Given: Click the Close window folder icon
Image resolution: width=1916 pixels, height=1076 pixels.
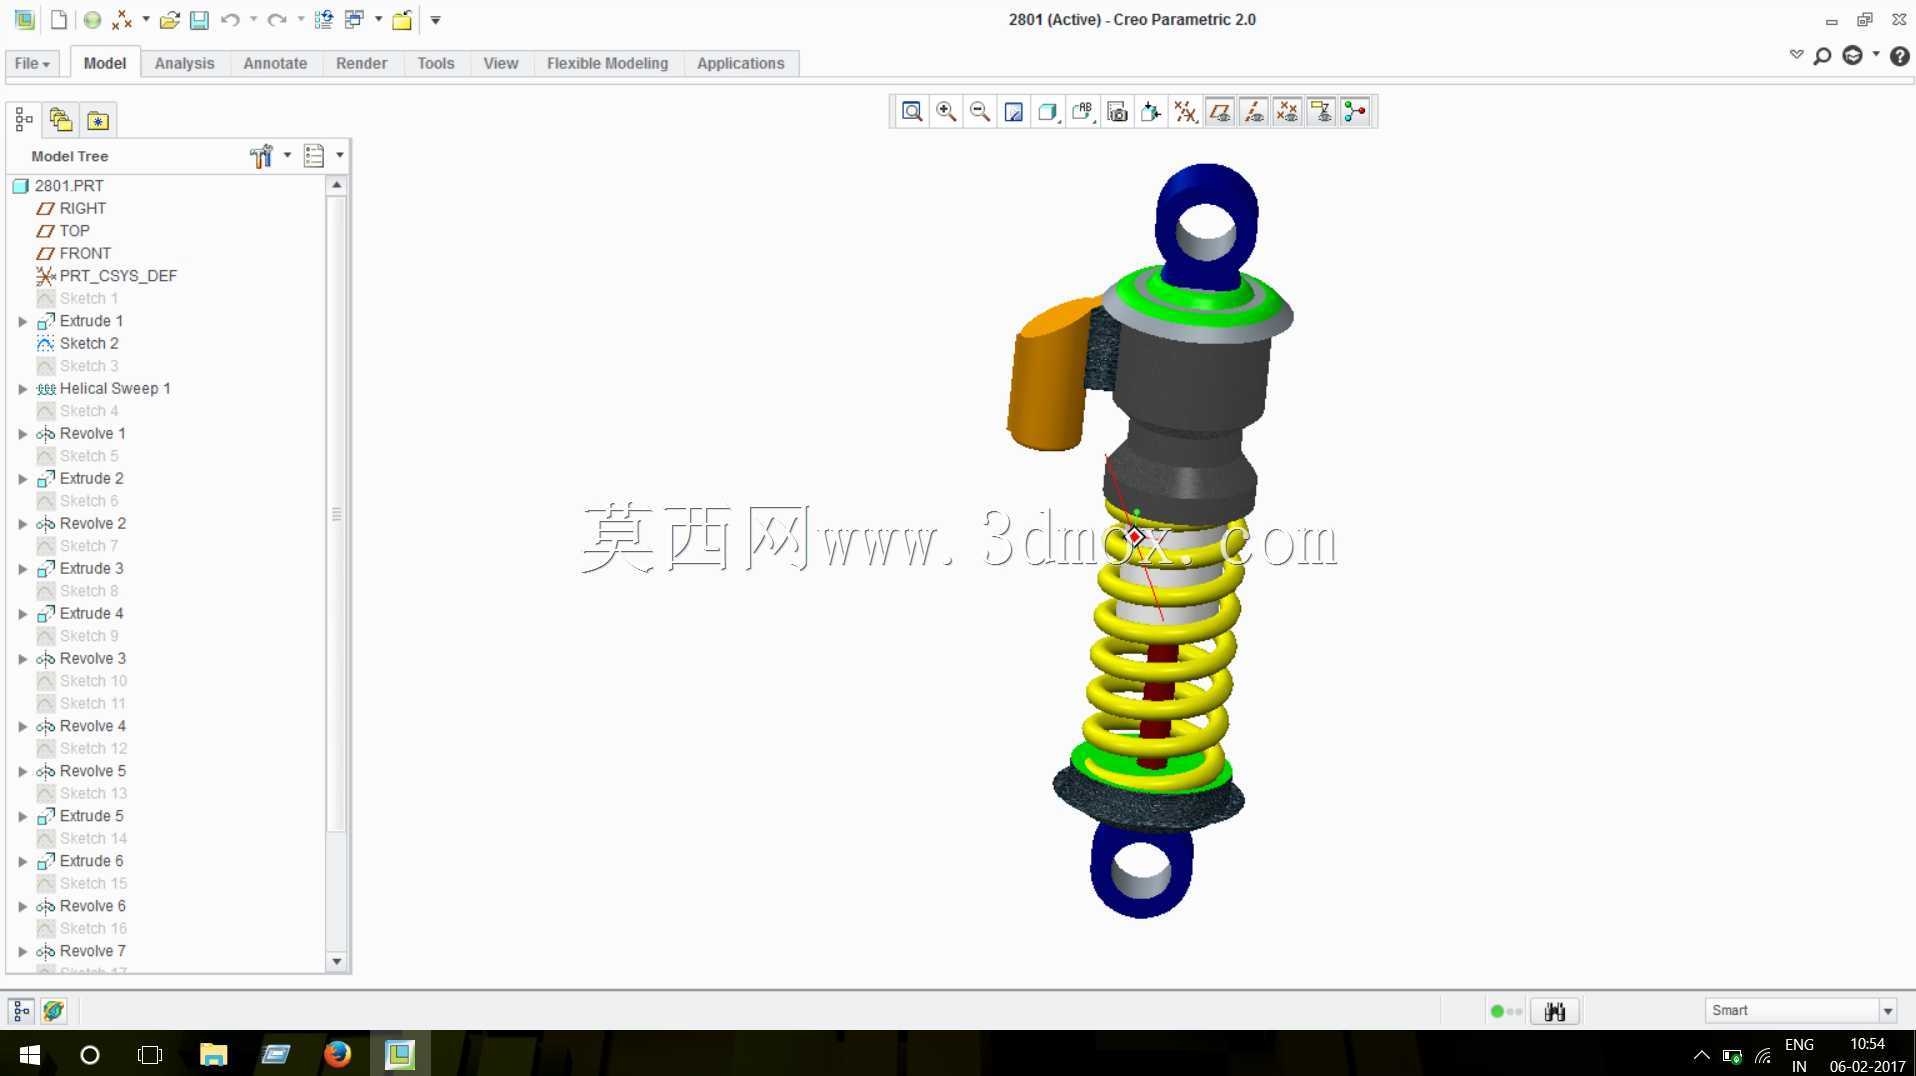Looking at the screenshot, I should coord(402,19).
